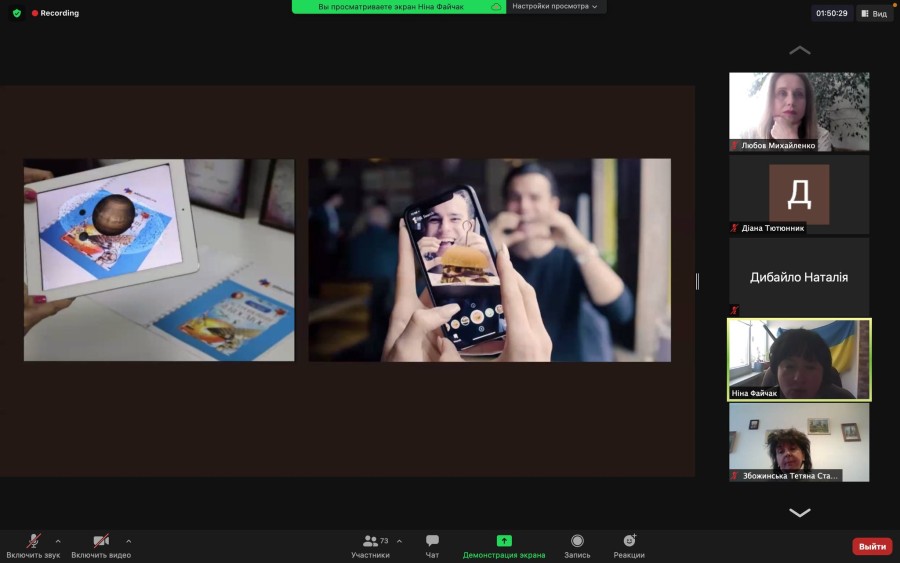
Task: Click the phone burger image in shared slide
Action: click(490, 260)
